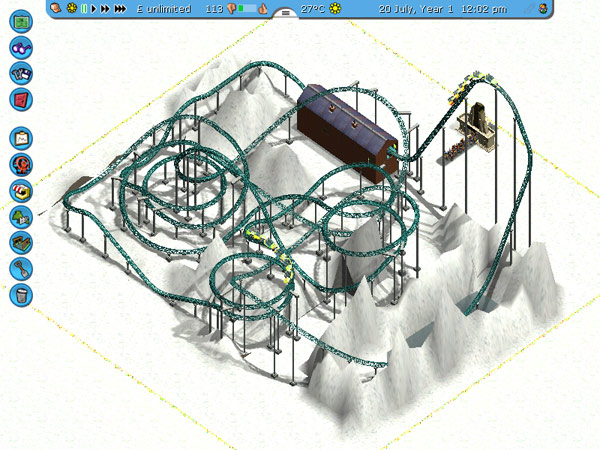Click the thumbs-down rating icon
The width and height of the screenshot is (600, 450).
coord(232,9)
